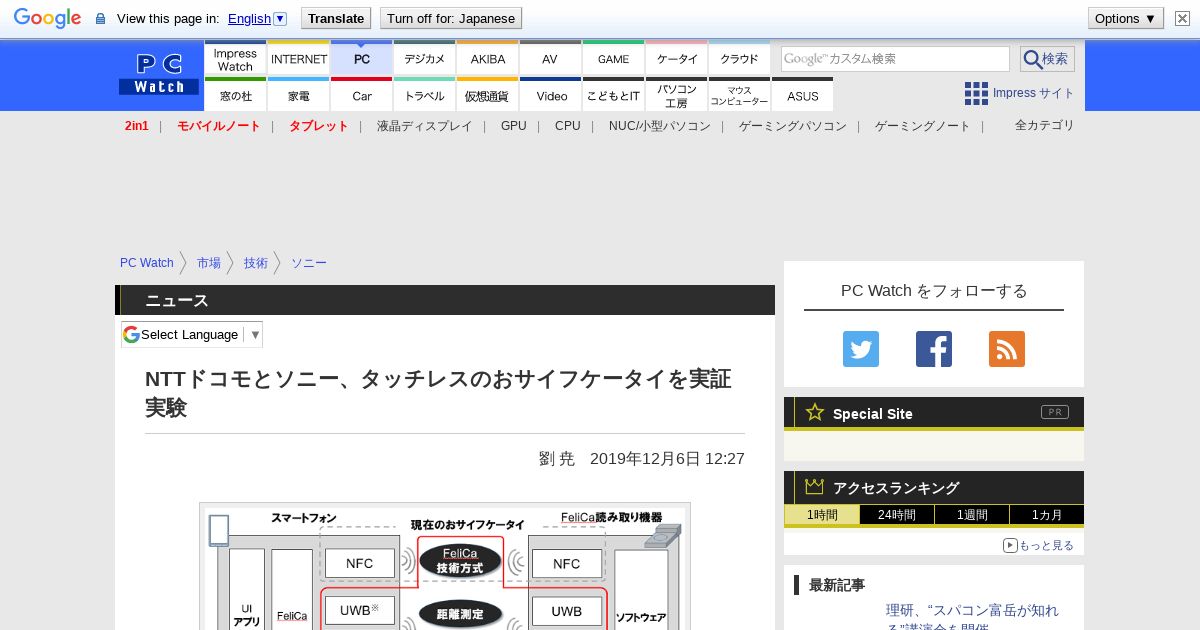Open the 仮想通貨 navigation tab
Viewport: 1200px width, 630px height.
(488, 95)
